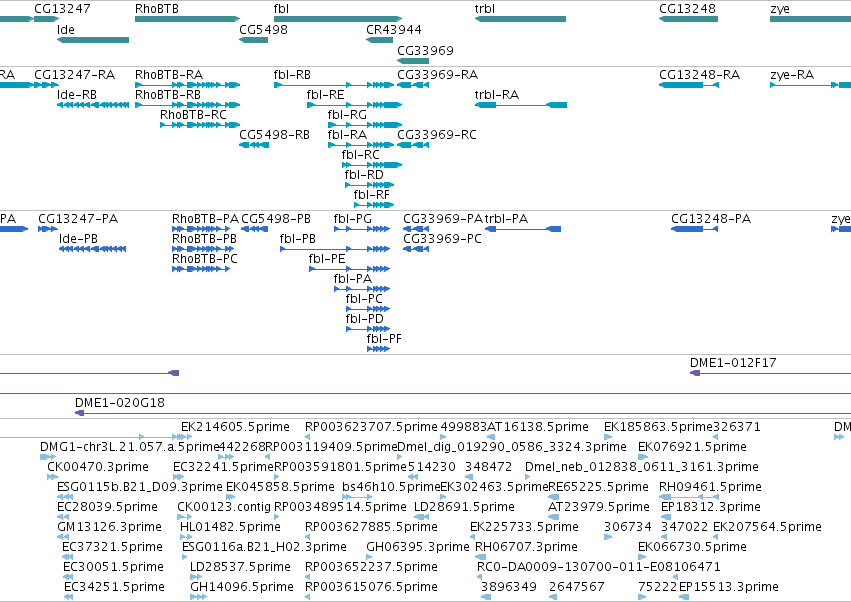Click the CG5498 gene label

tap(263, 29)
